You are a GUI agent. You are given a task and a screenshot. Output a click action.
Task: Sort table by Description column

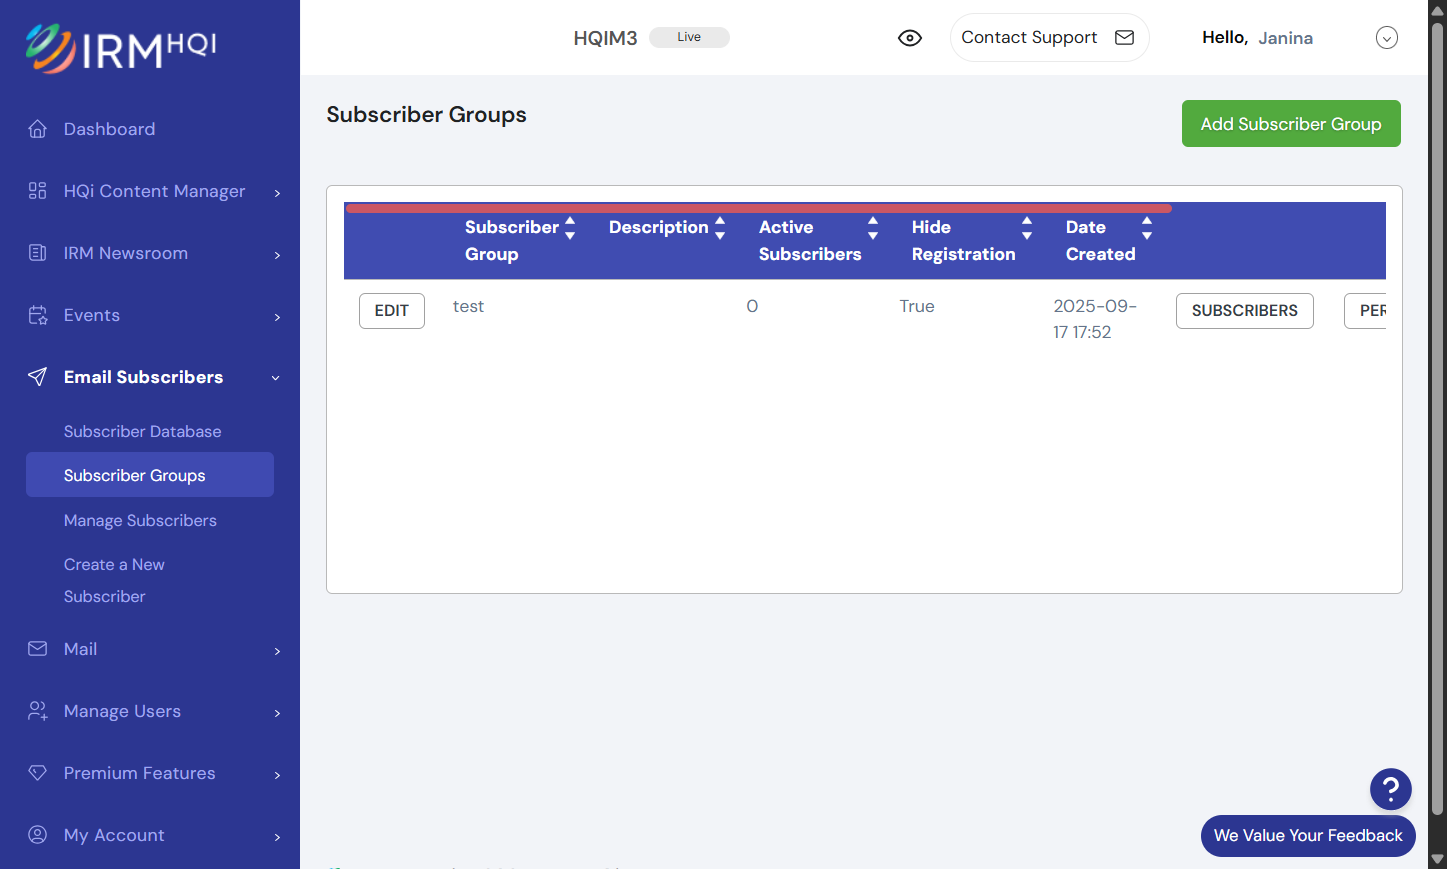coord(720,228)
